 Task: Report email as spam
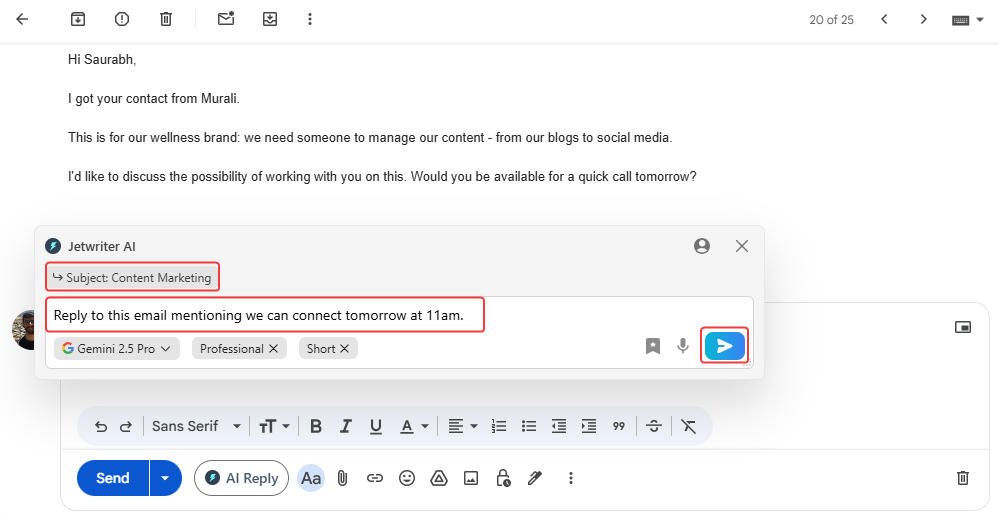click(122, 19)
